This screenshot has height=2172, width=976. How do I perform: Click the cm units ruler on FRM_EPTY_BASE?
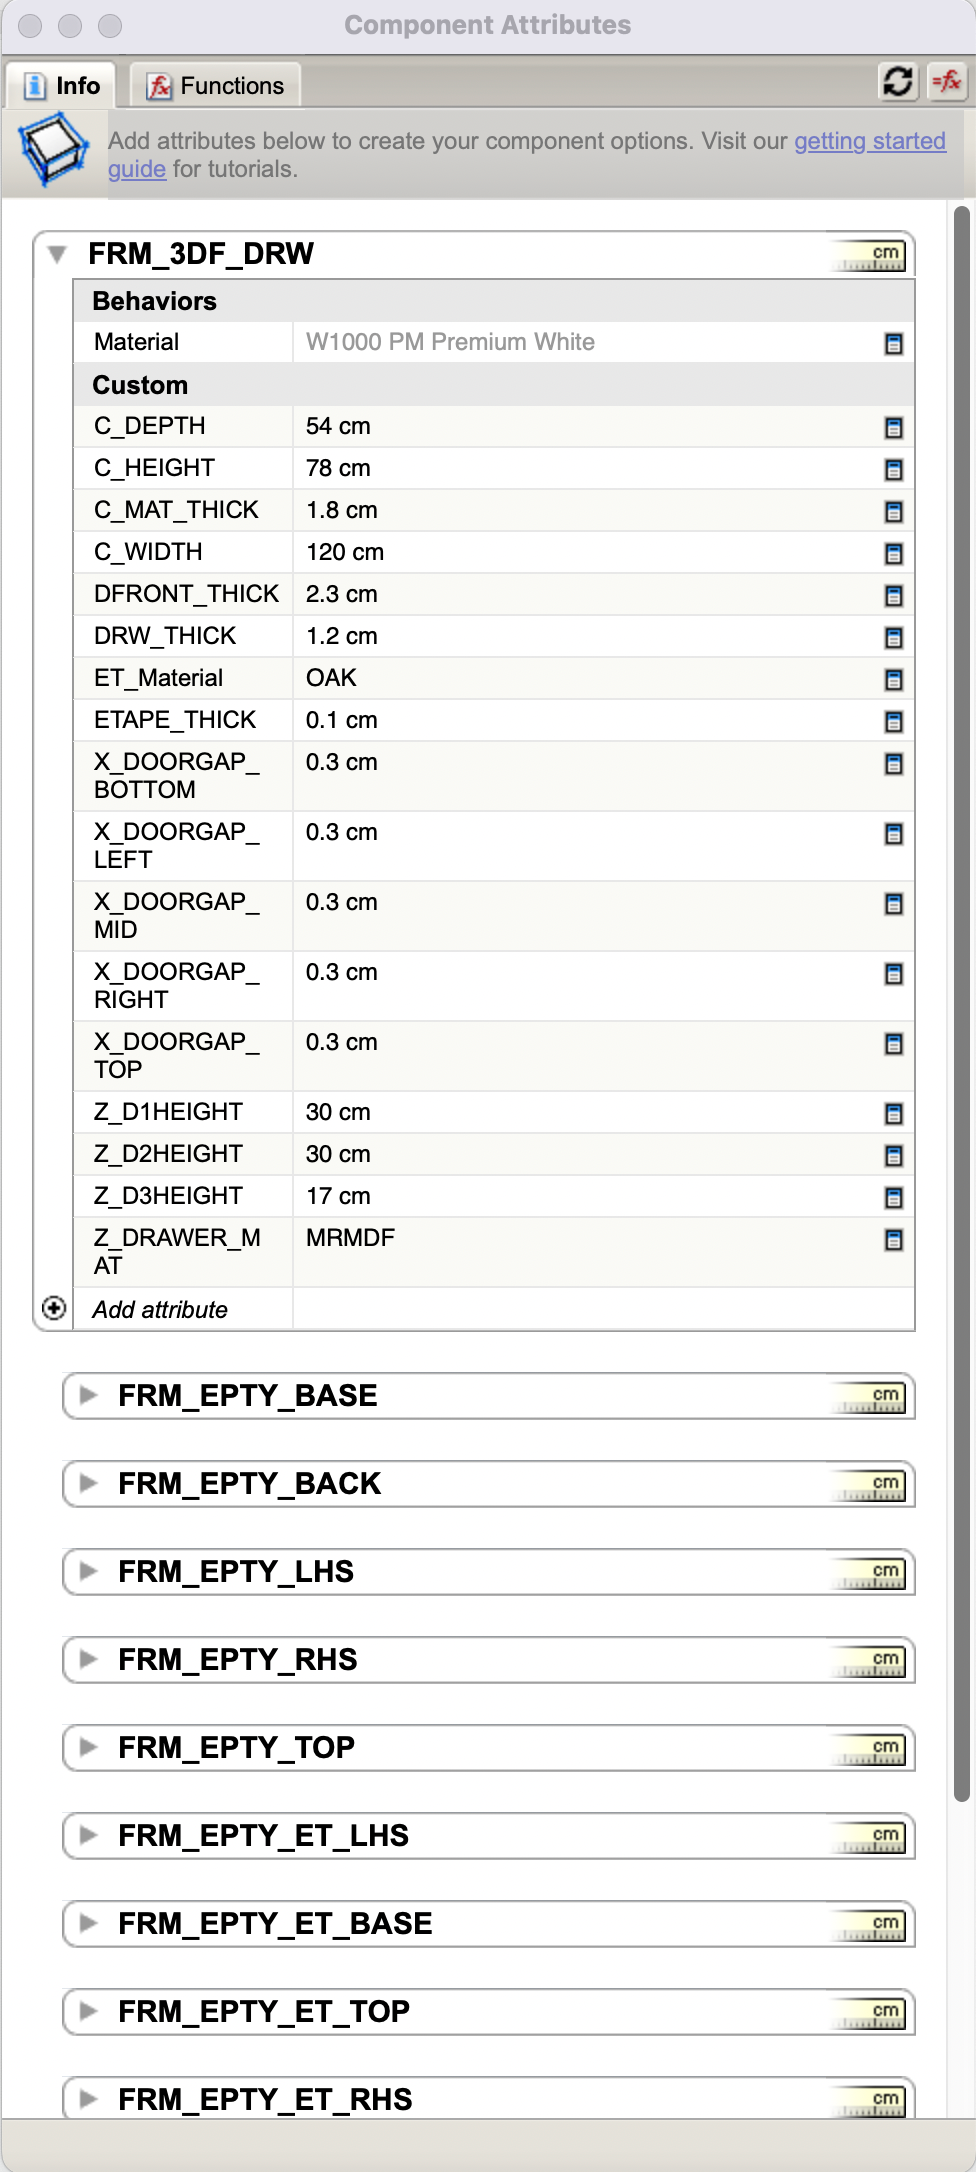(870, 1397)
